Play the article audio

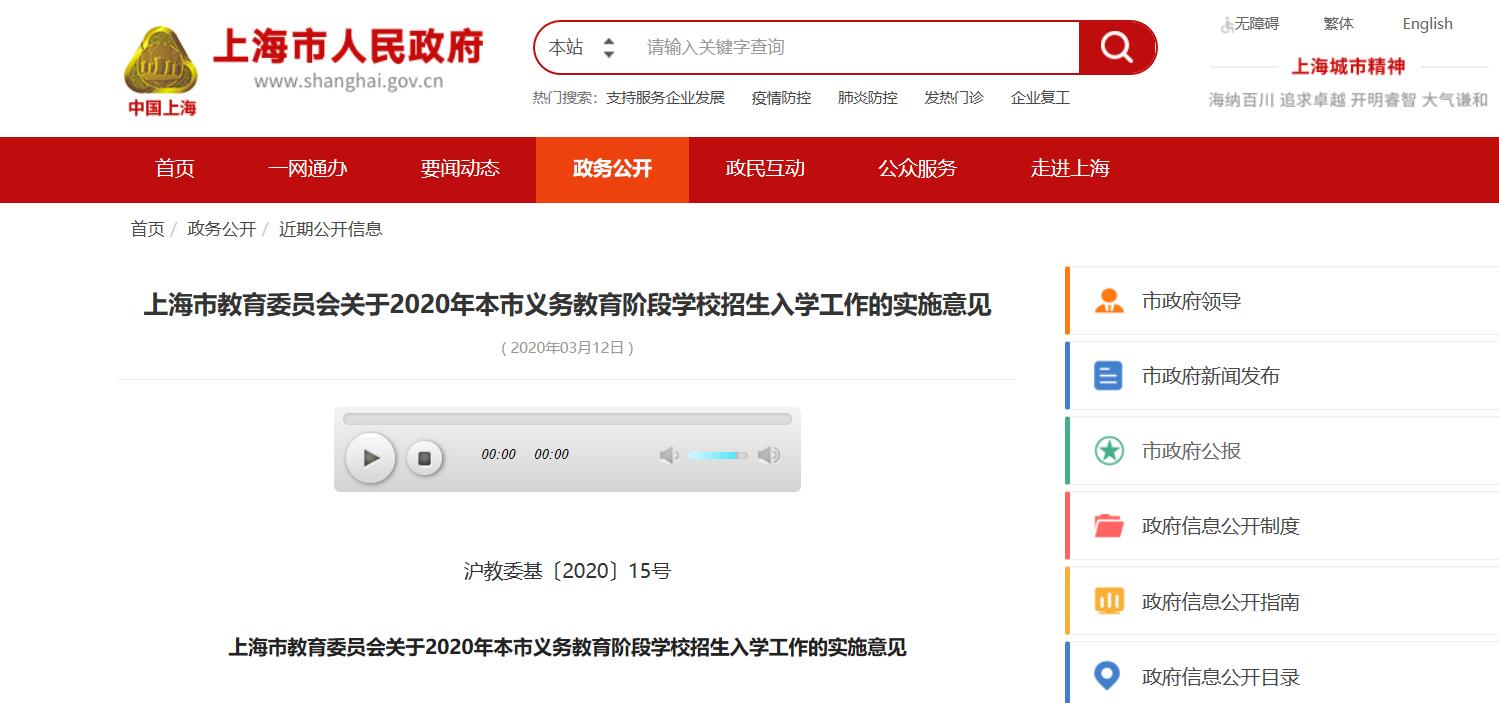point(371,458)
